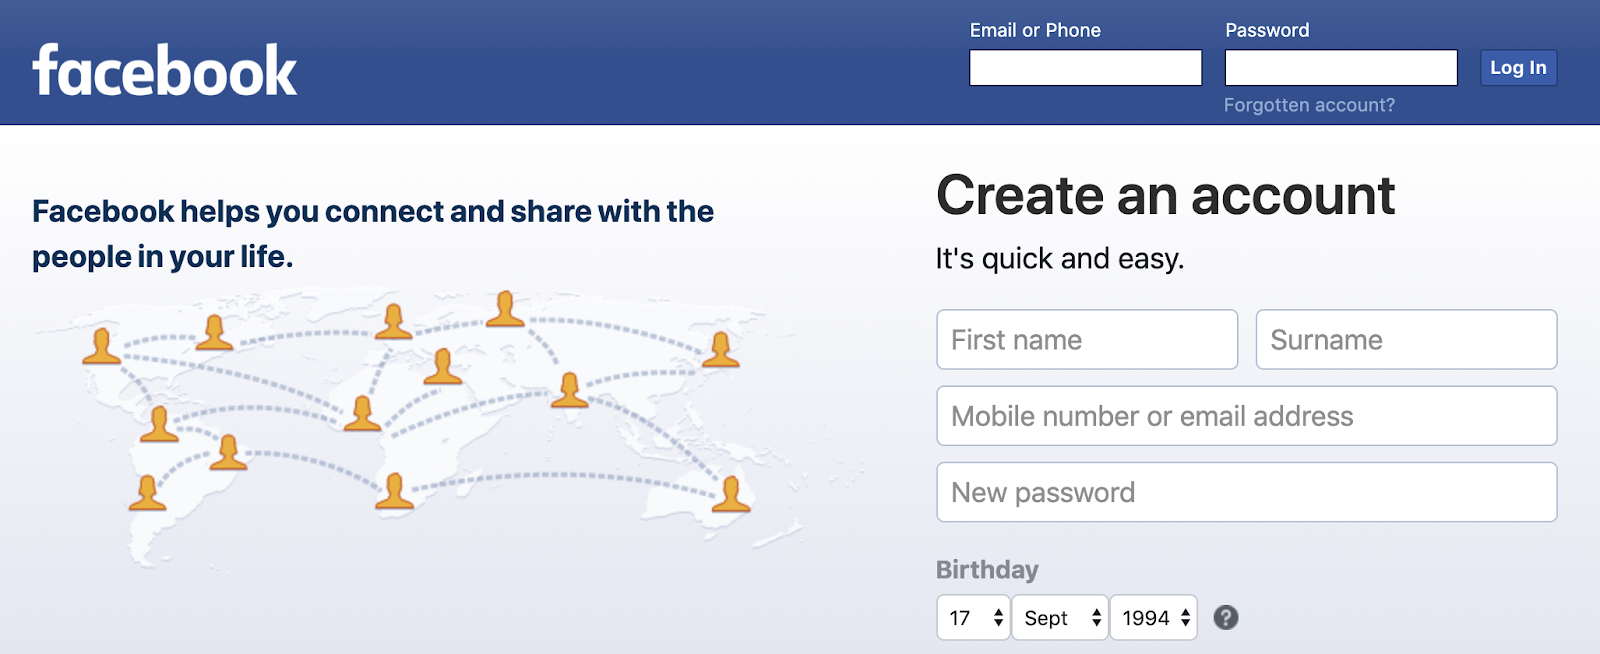This screenshot has height=654, width=1600.
Task: Open the birthday day dropdown showing 17
Action: pyautogui.click(x=973, y=618)
